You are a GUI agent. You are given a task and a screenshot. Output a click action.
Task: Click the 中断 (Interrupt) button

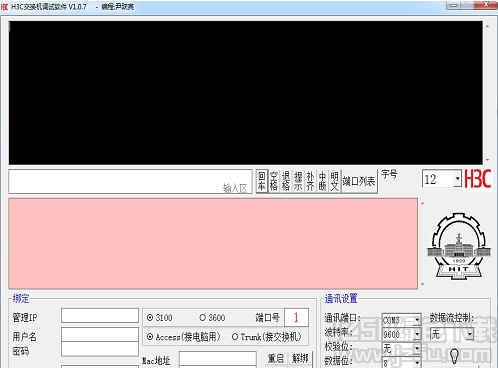[x=322, y=181]
